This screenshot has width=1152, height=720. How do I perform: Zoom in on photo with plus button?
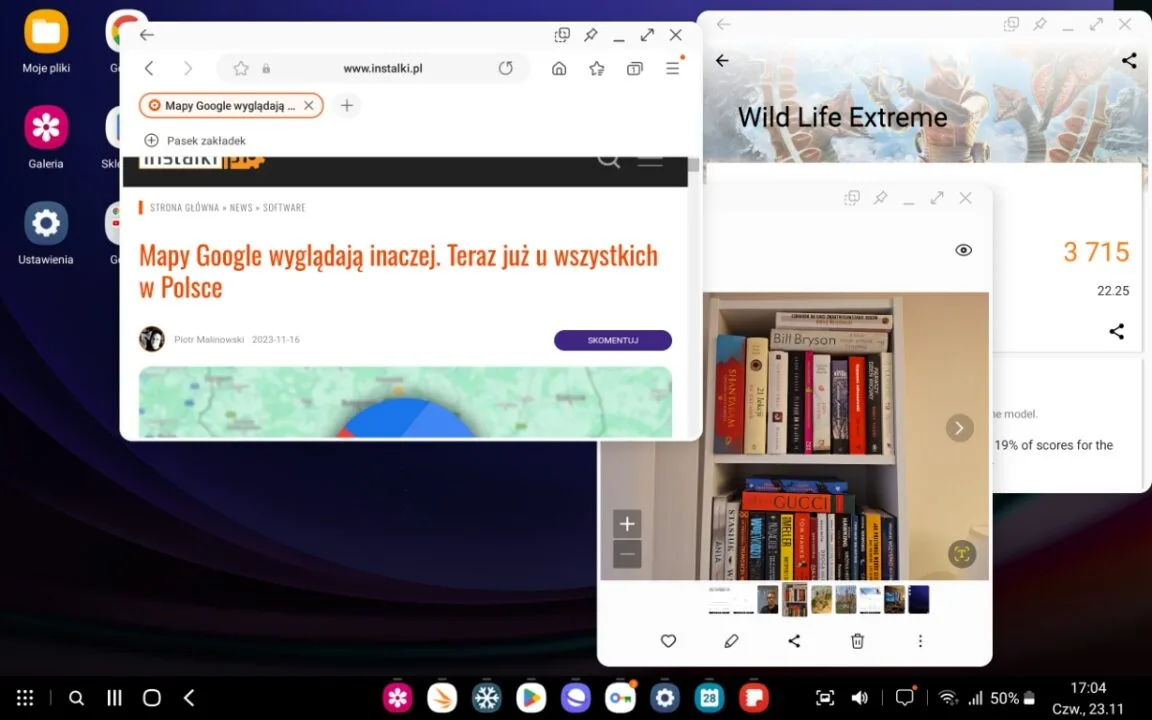pos(627,524)
